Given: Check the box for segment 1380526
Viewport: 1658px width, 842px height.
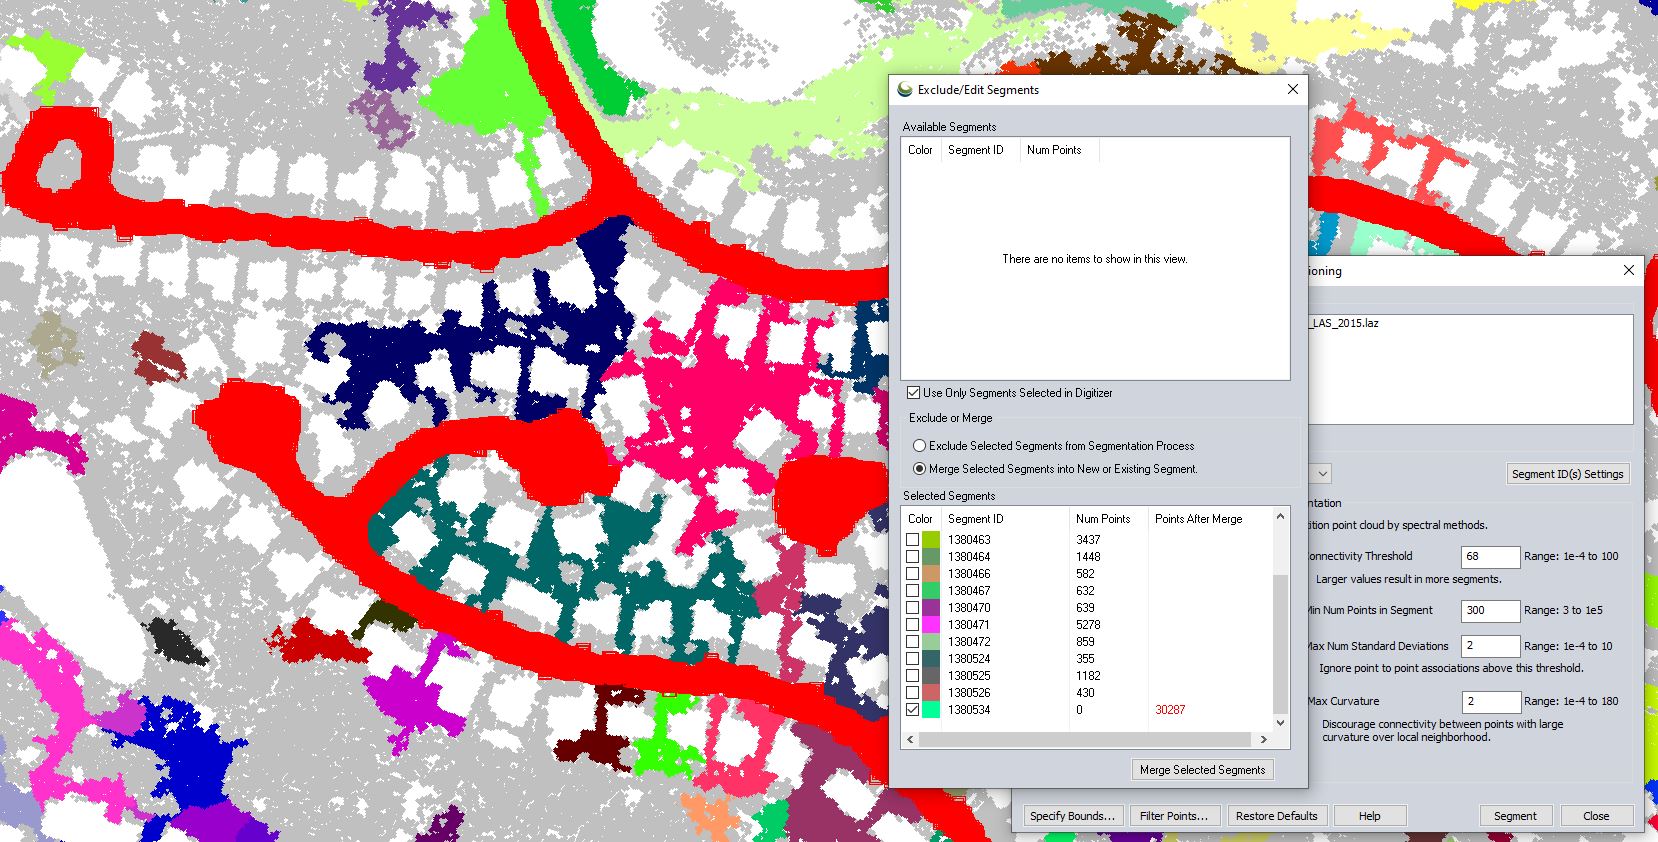Looking at the screenshot, I should 912,693.
